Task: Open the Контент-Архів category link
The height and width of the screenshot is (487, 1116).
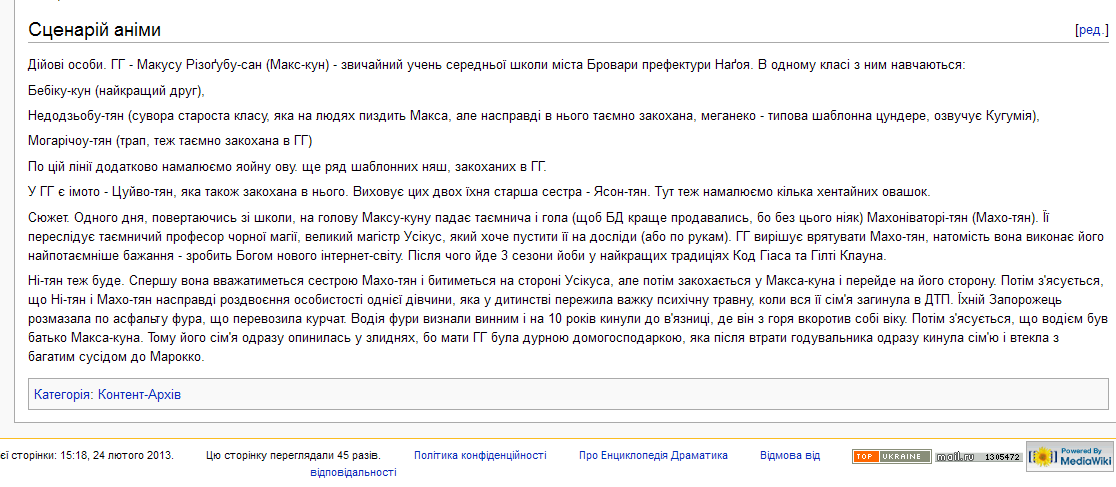Action: point(139,395)
